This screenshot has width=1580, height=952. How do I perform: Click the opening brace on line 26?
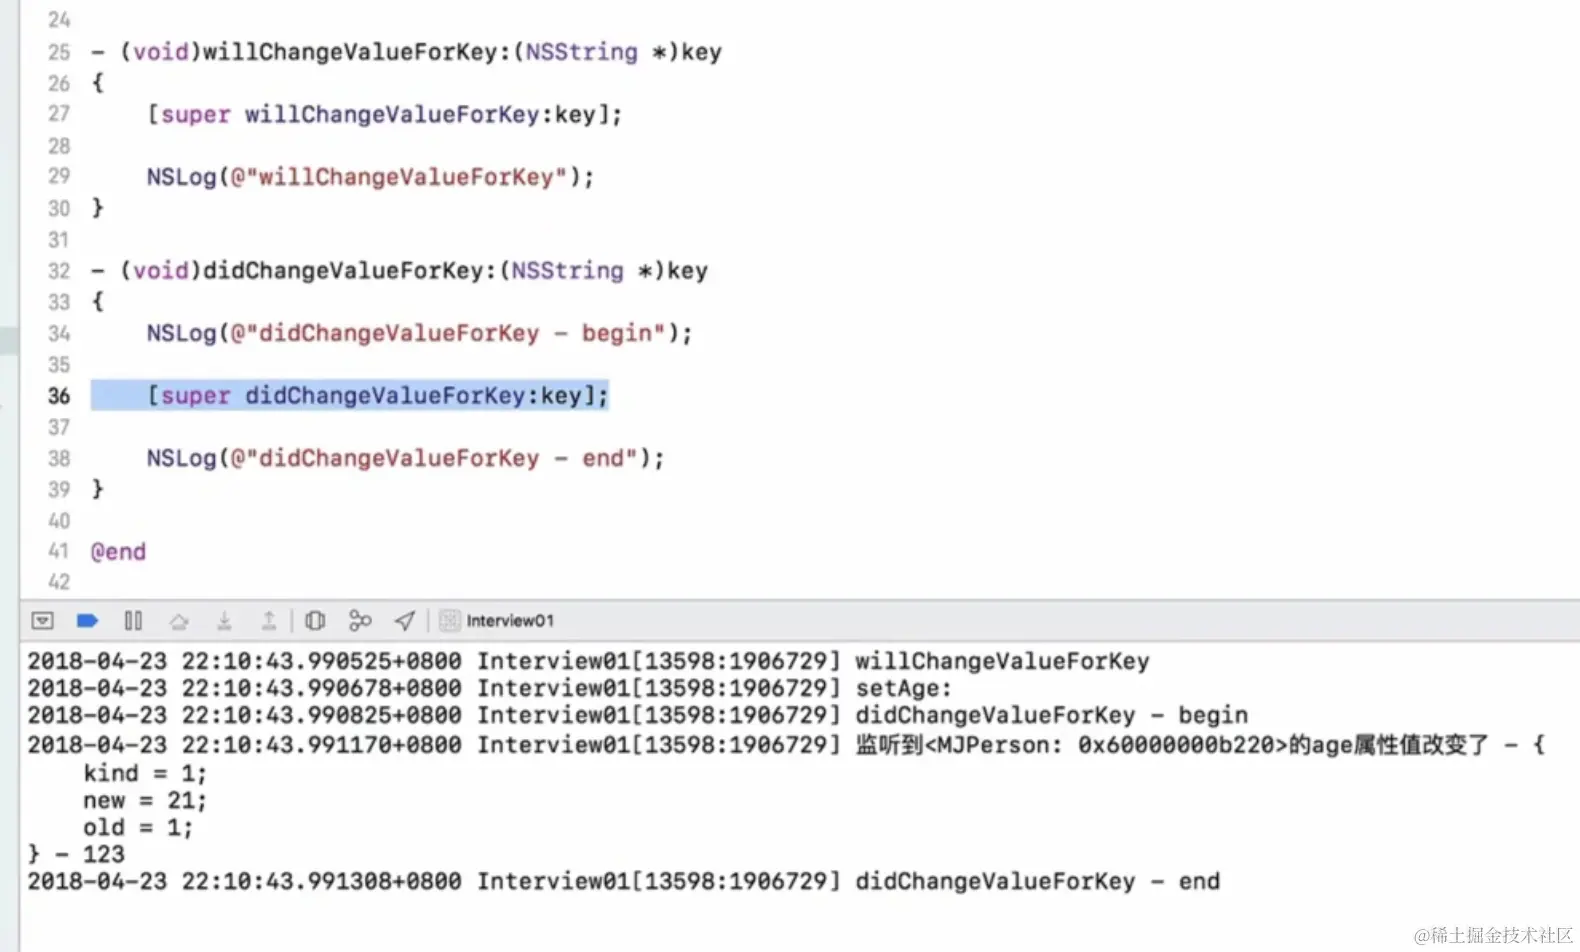coord(97,83)
